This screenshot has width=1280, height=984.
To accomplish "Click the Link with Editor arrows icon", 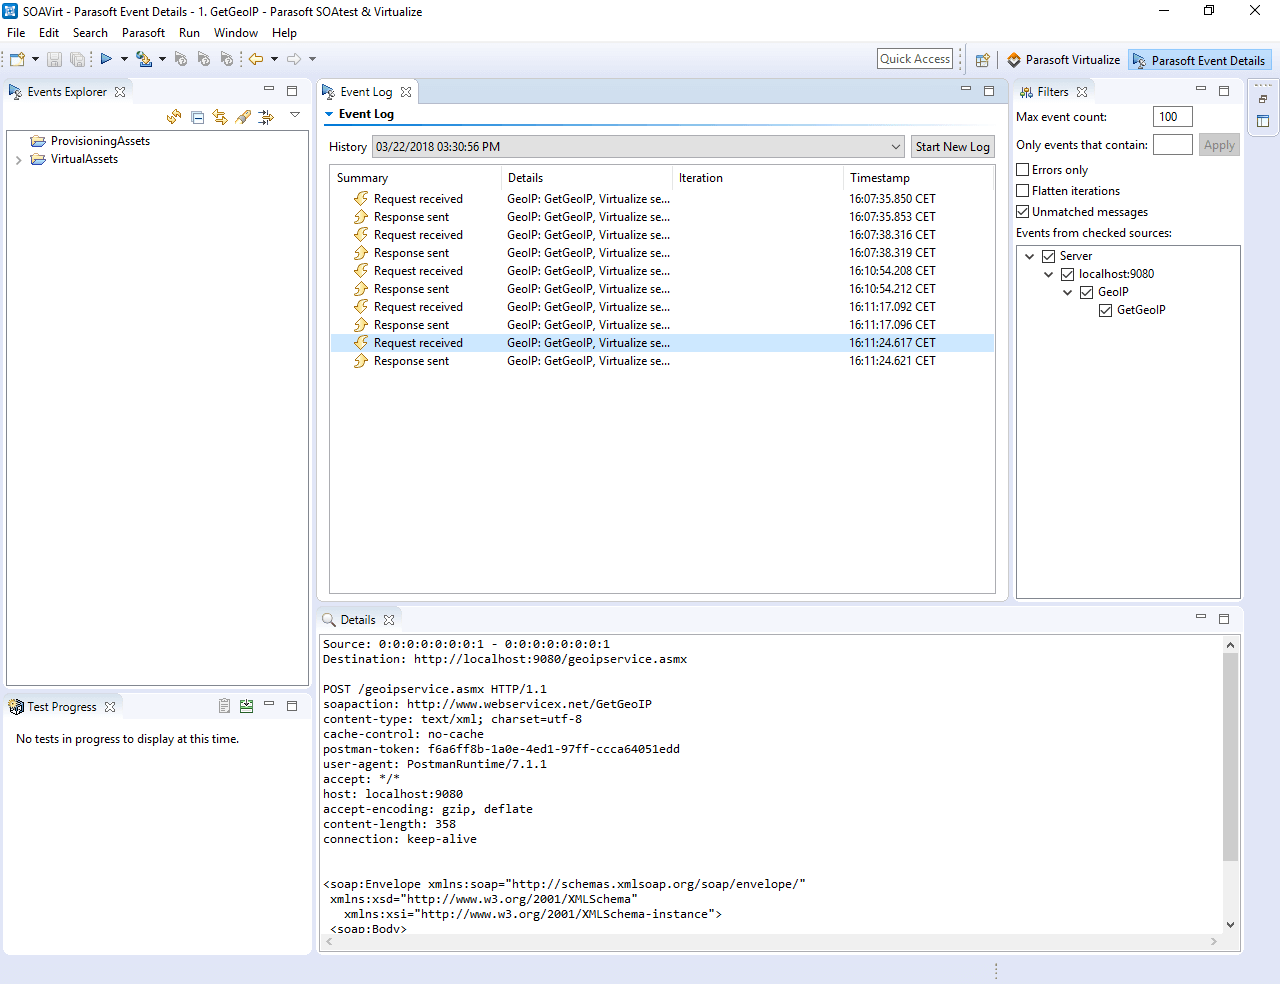I will point(220,117).
